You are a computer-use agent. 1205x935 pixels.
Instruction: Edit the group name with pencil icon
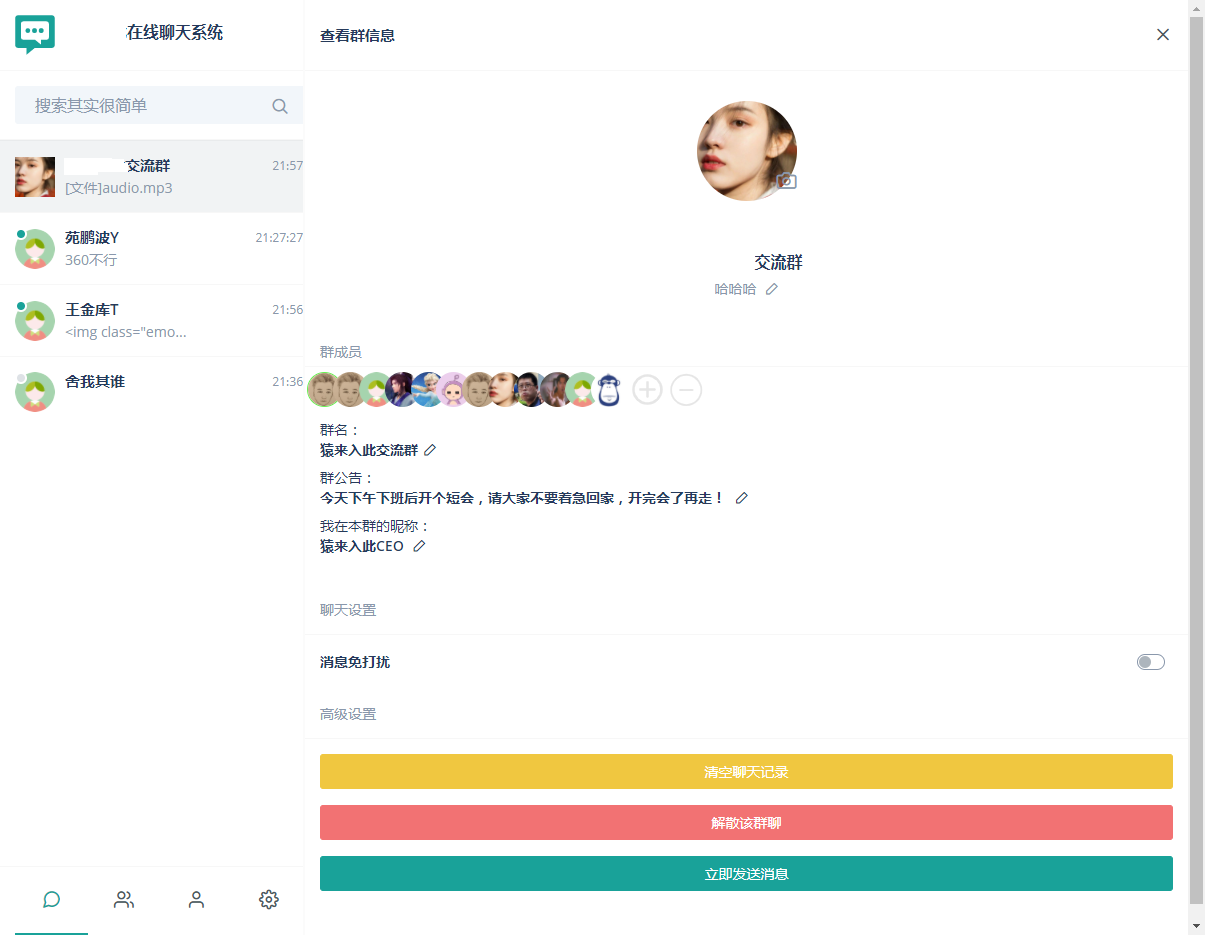430,450
